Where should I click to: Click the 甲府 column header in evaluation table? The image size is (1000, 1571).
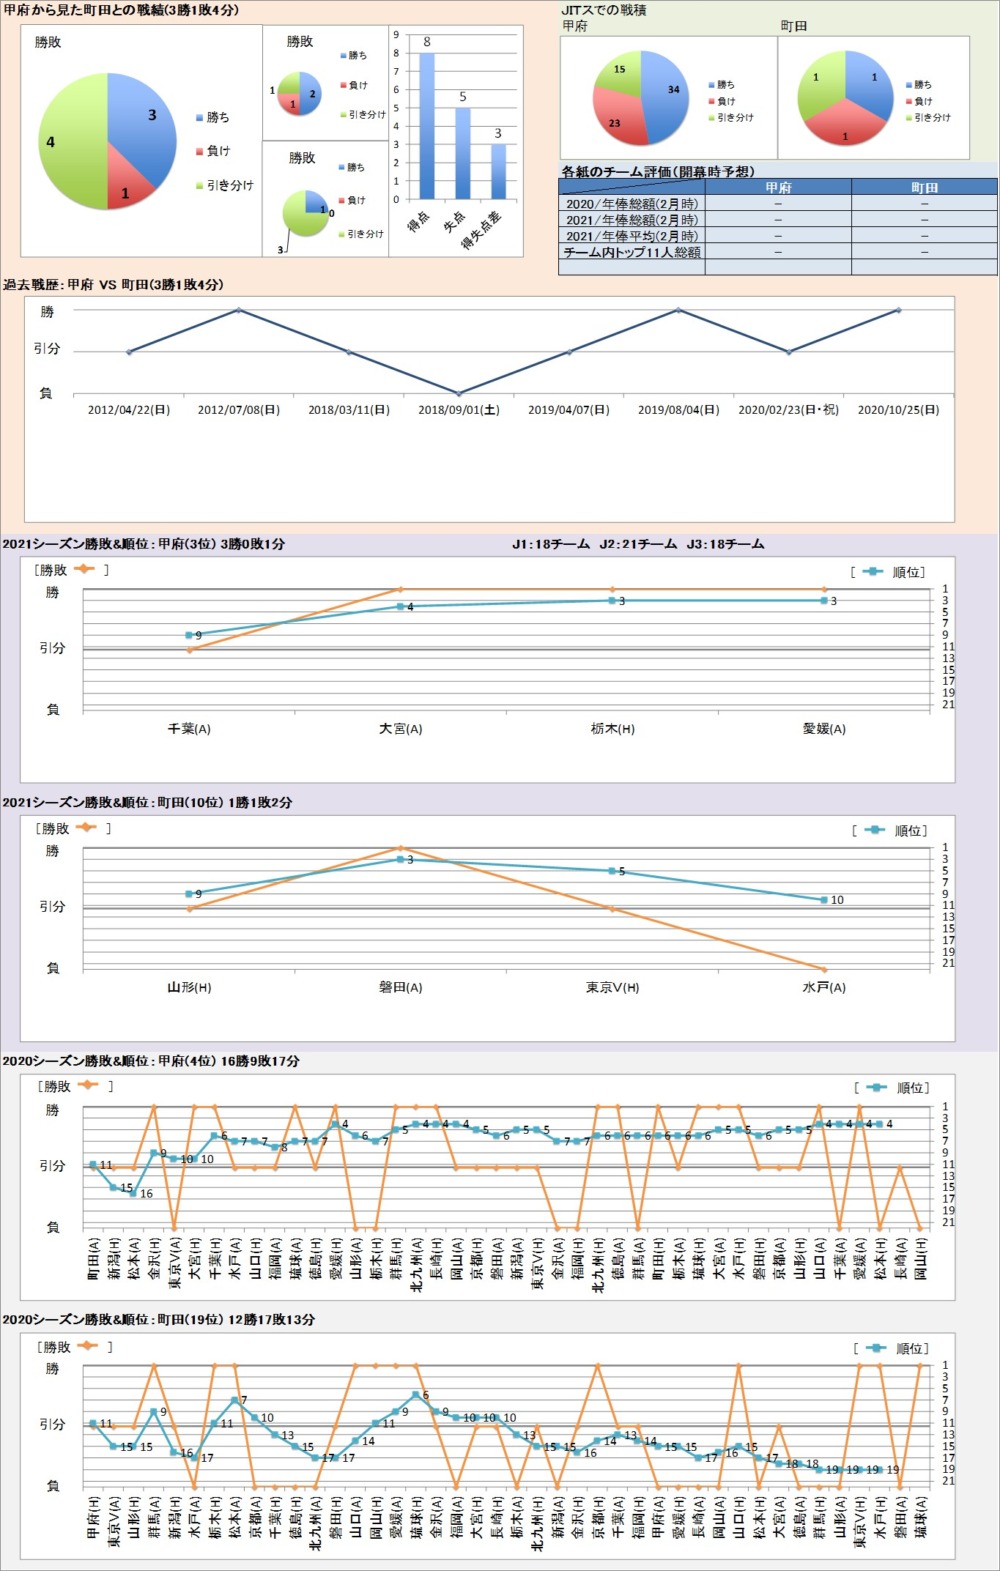pyautogui.click(x=778, y=187)
